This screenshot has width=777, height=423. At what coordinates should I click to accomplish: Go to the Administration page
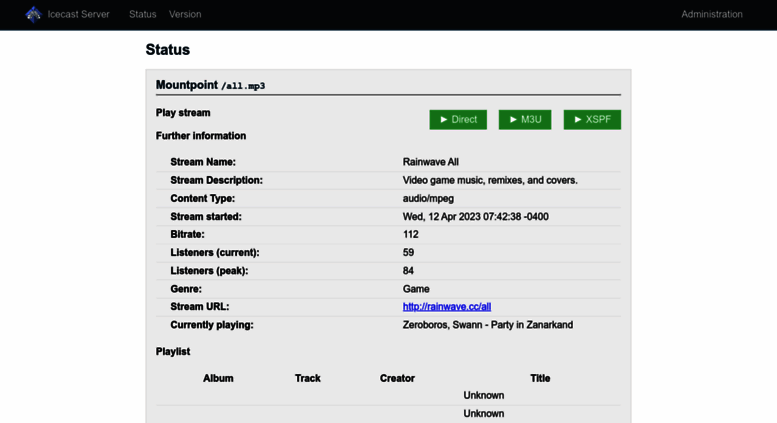[x=712, y=14]
